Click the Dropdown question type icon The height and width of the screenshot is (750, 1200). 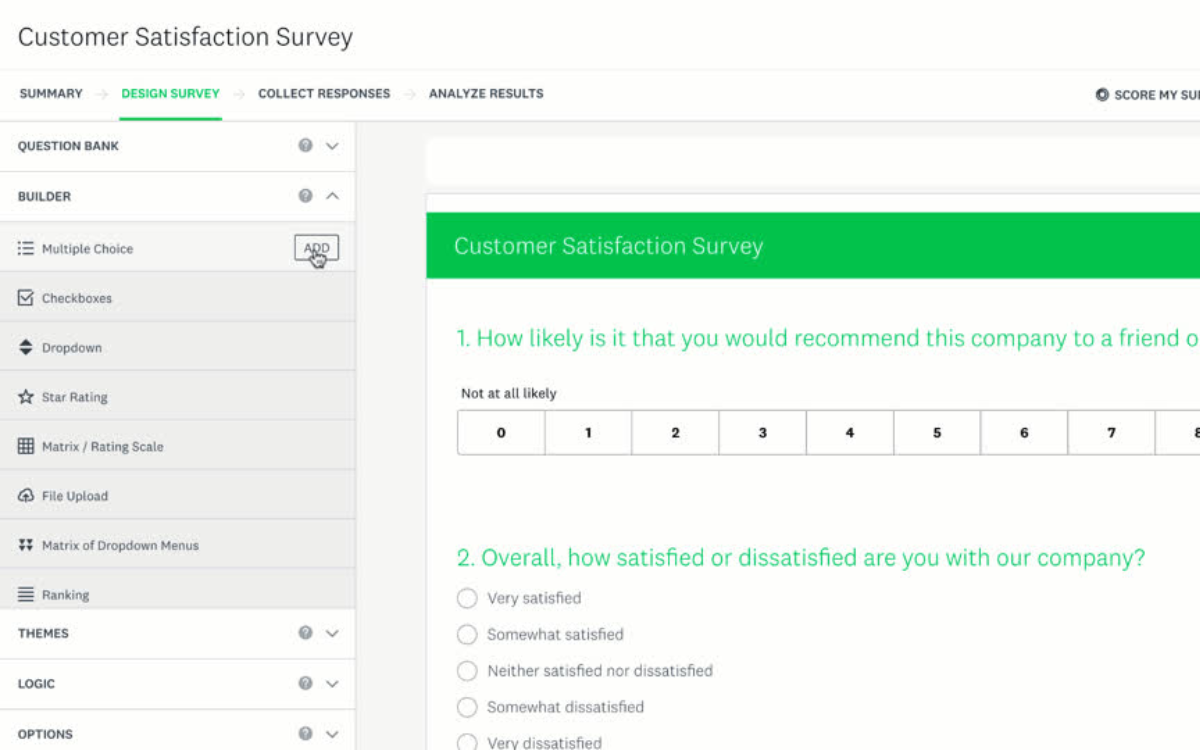pyautogui.click(x=26, y=348)
